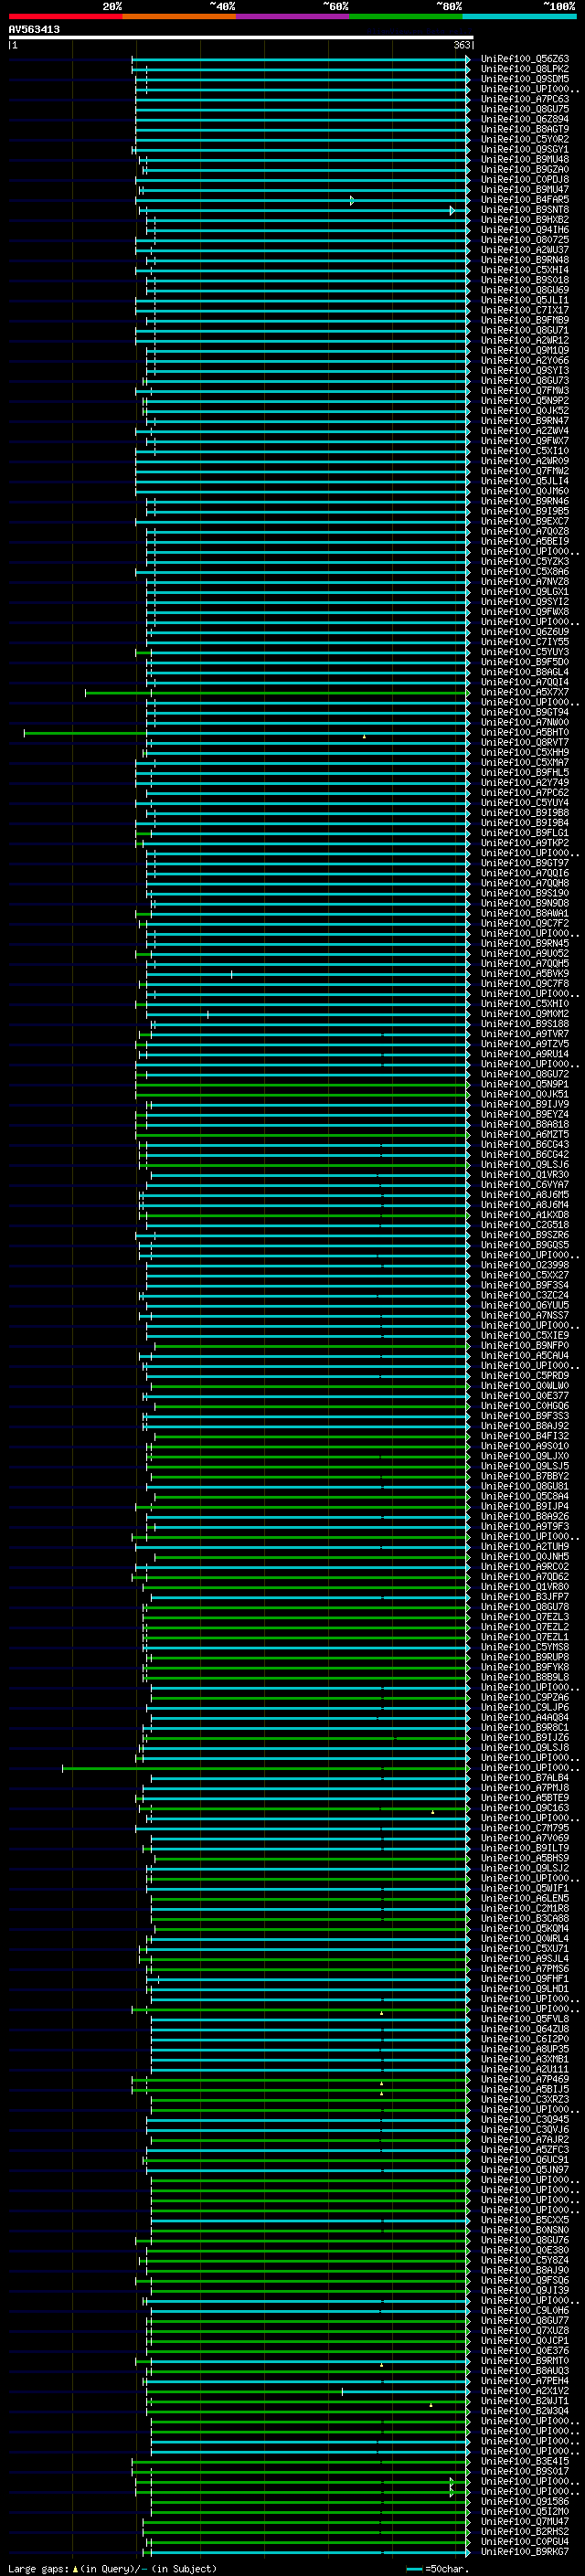Viewport: 585px width, 2576px height.
Task: Click the UniRef100_B7BBY2 label
Action: 525,1476
